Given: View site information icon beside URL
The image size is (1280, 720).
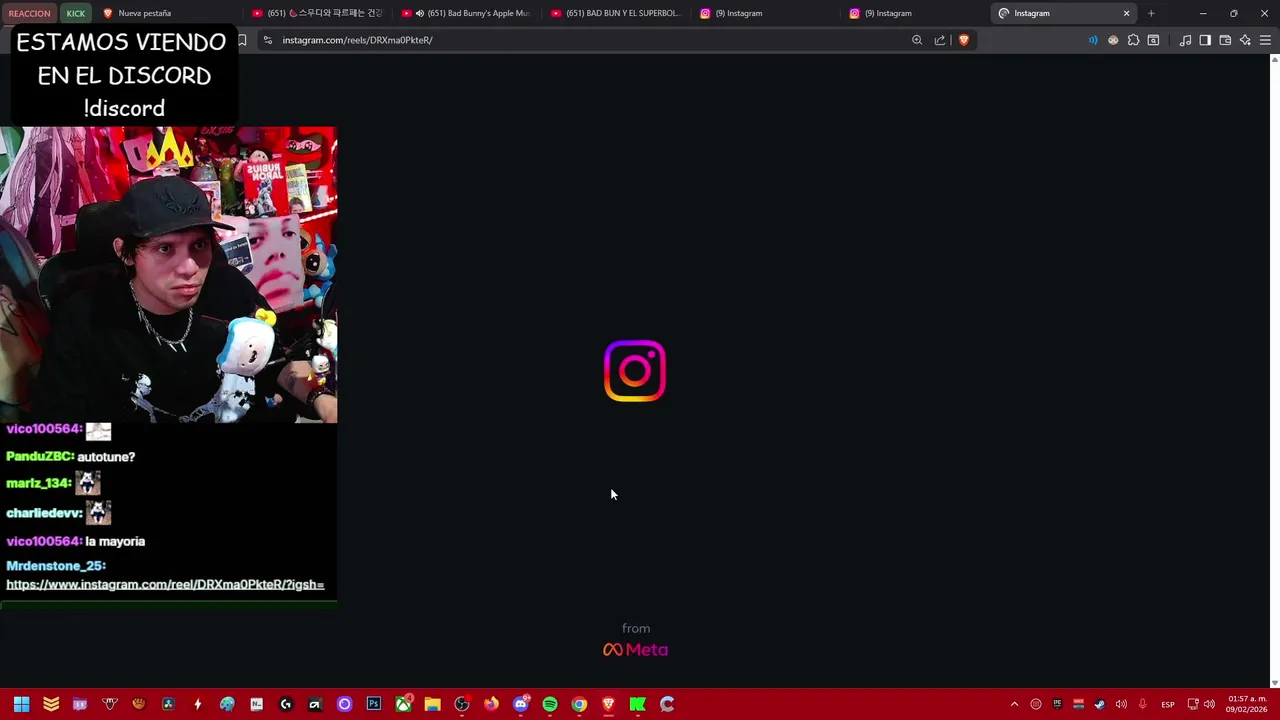Looking at the screenshot, I should point(267,40).
